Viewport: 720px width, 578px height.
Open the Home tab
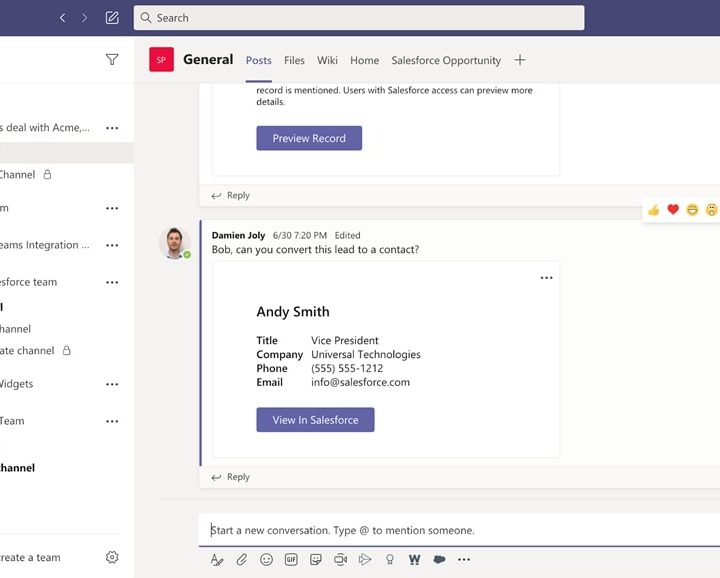(x=365, y=61)
